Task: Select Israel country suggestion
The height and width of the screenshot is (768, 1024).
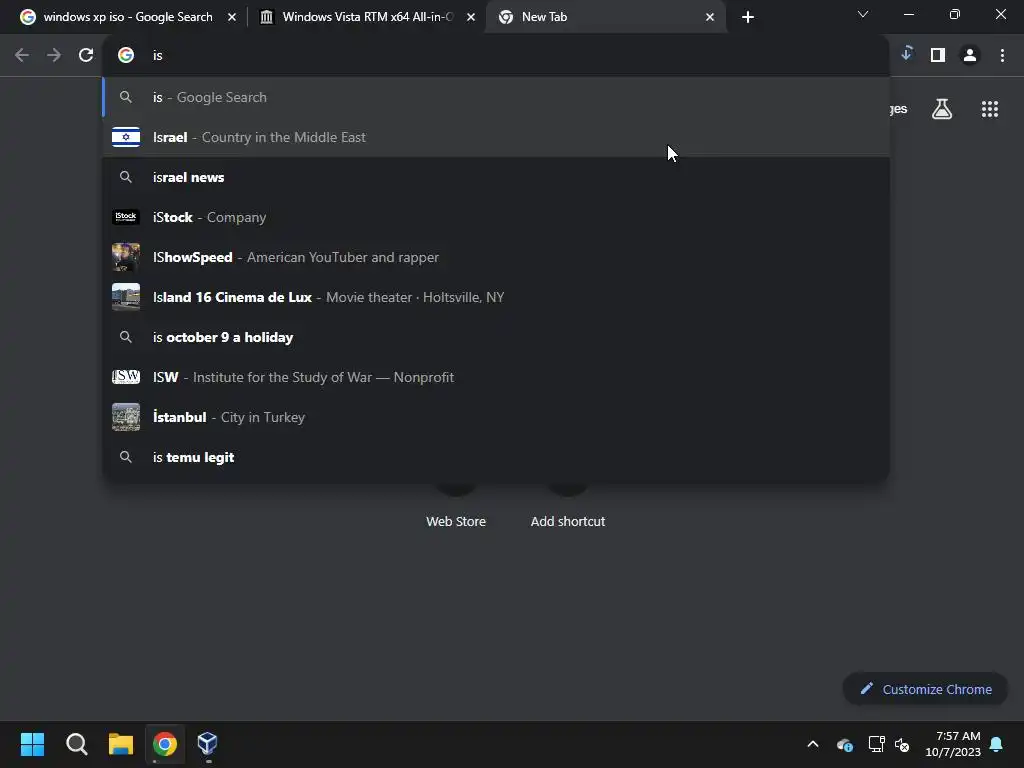Action: point(496,137)
